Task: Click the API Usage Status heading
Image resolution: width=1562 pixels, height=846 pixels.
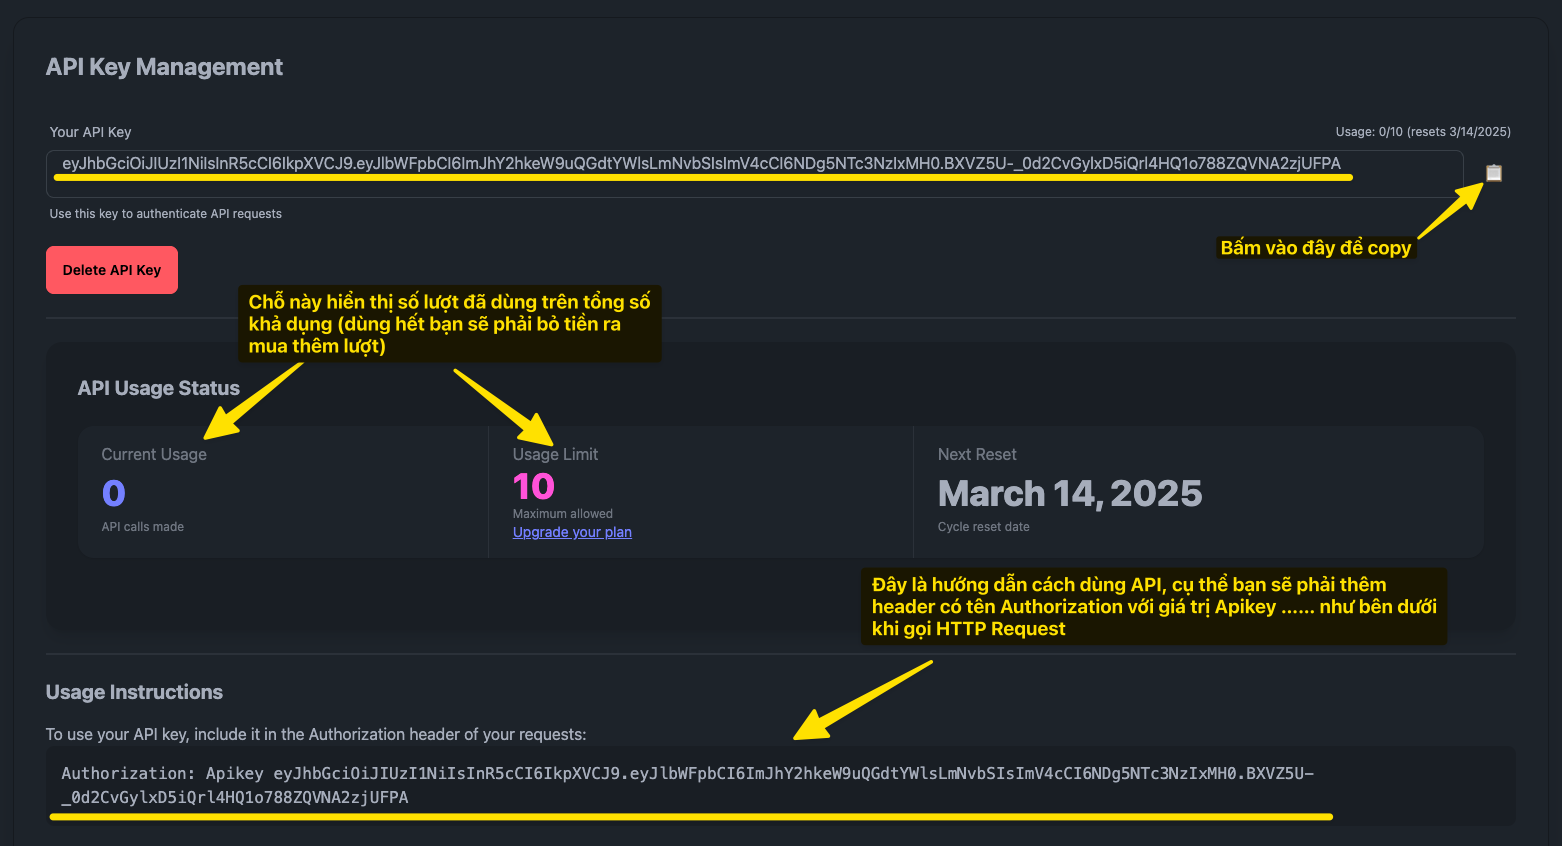Action: [159, 388]
